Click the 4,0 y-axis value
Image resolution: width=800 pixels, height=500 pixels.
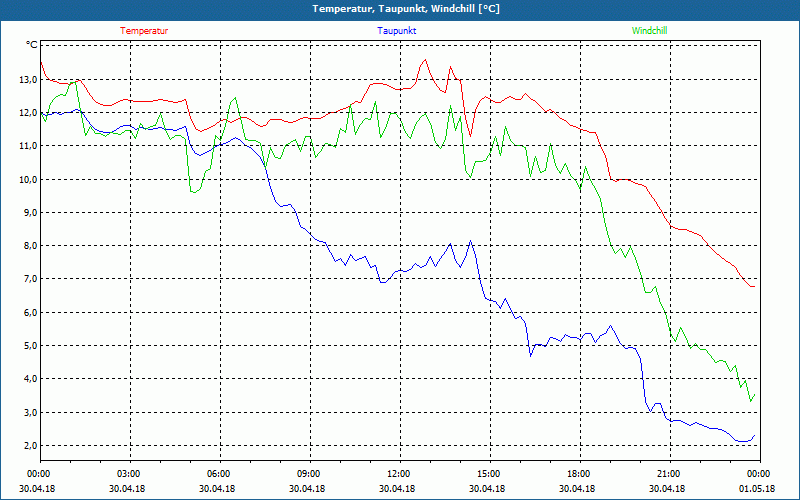pyautogui.click(x=30, y=379)
